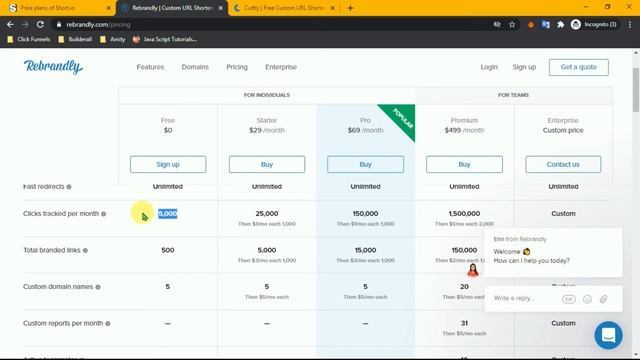Click the 500 branded links value
Viewport: 640px width, 360px height.
point(168,250)
